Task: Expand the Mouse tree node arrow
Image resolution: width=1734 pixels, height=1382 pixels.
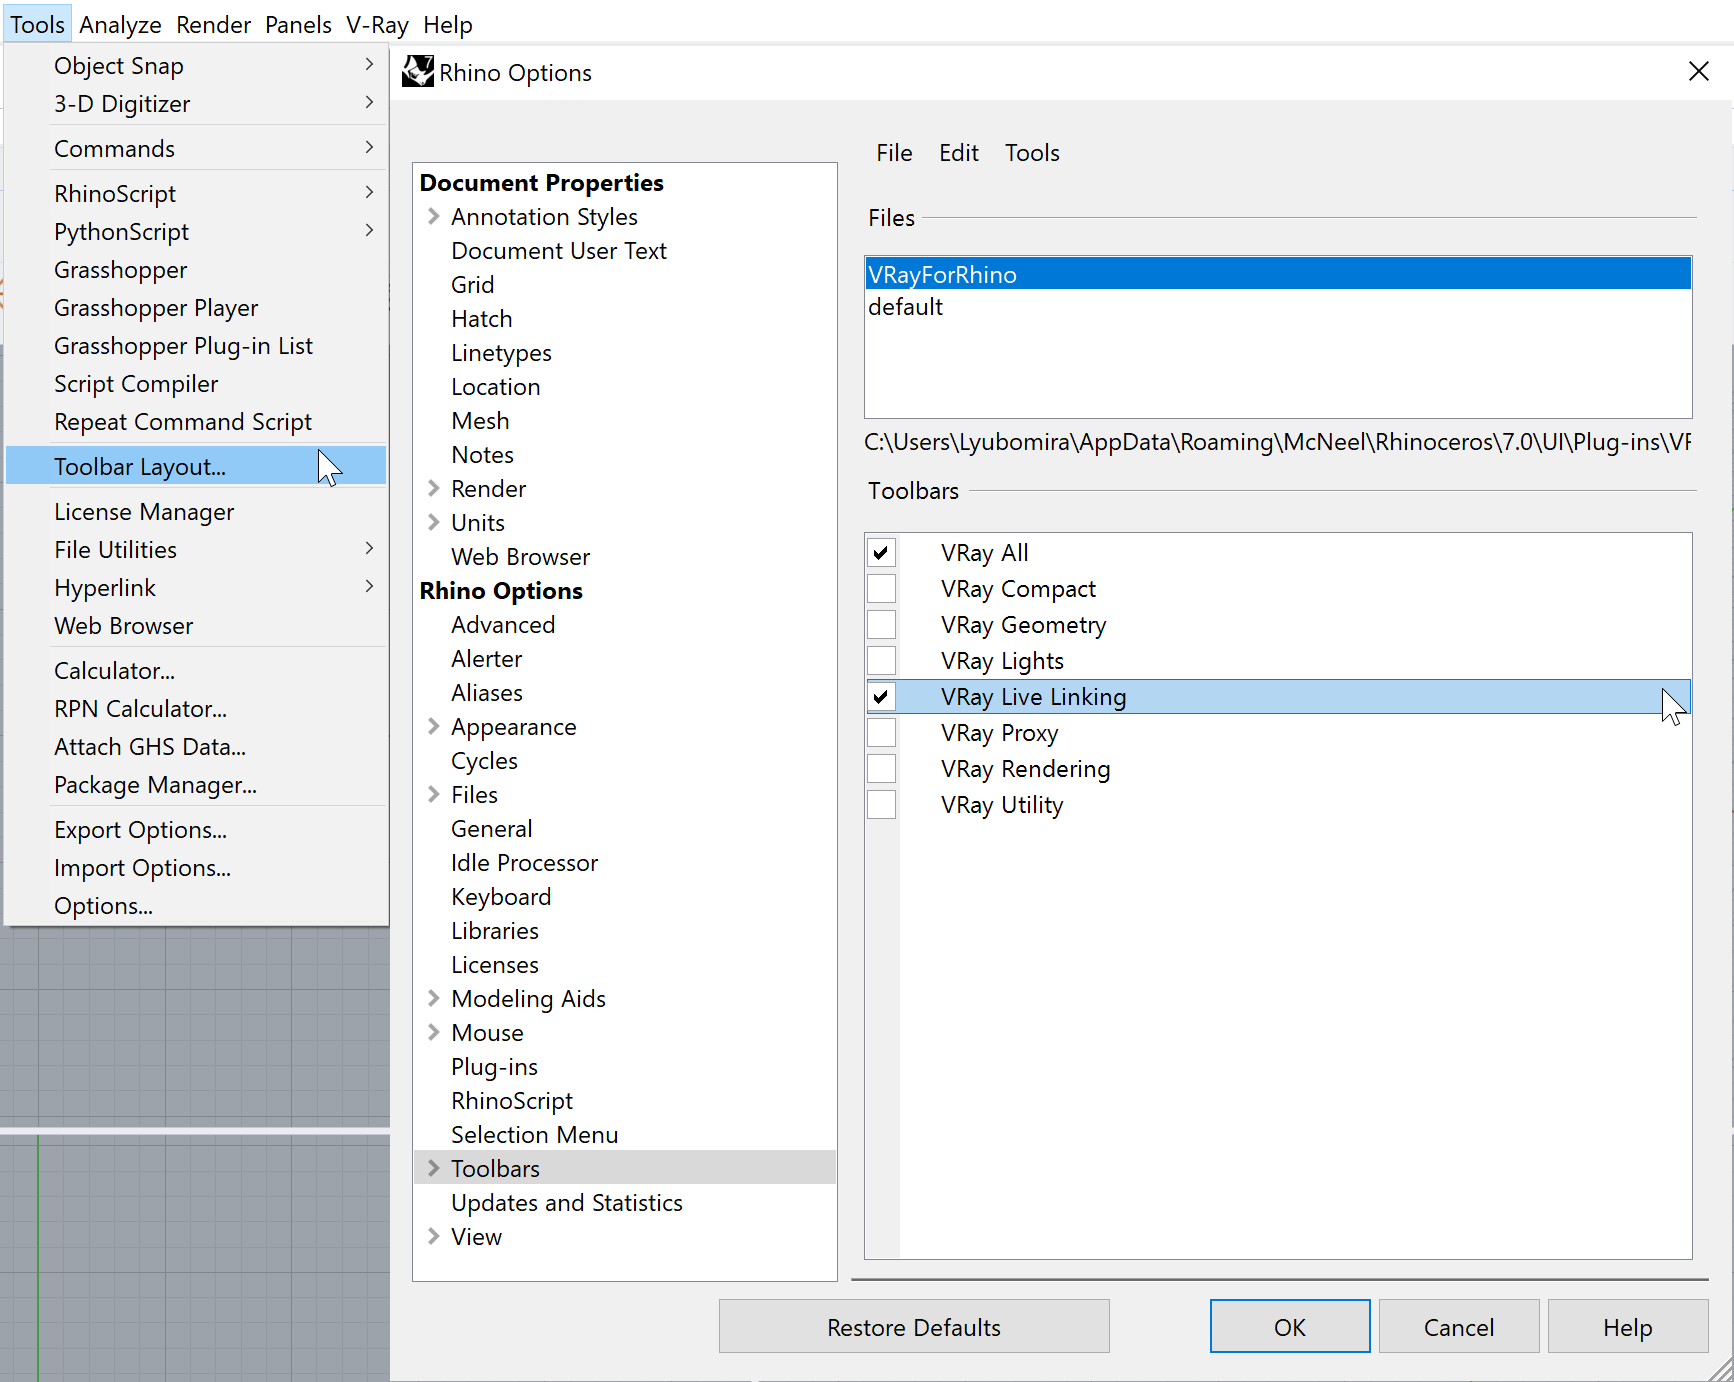Action: (433, 1033)
